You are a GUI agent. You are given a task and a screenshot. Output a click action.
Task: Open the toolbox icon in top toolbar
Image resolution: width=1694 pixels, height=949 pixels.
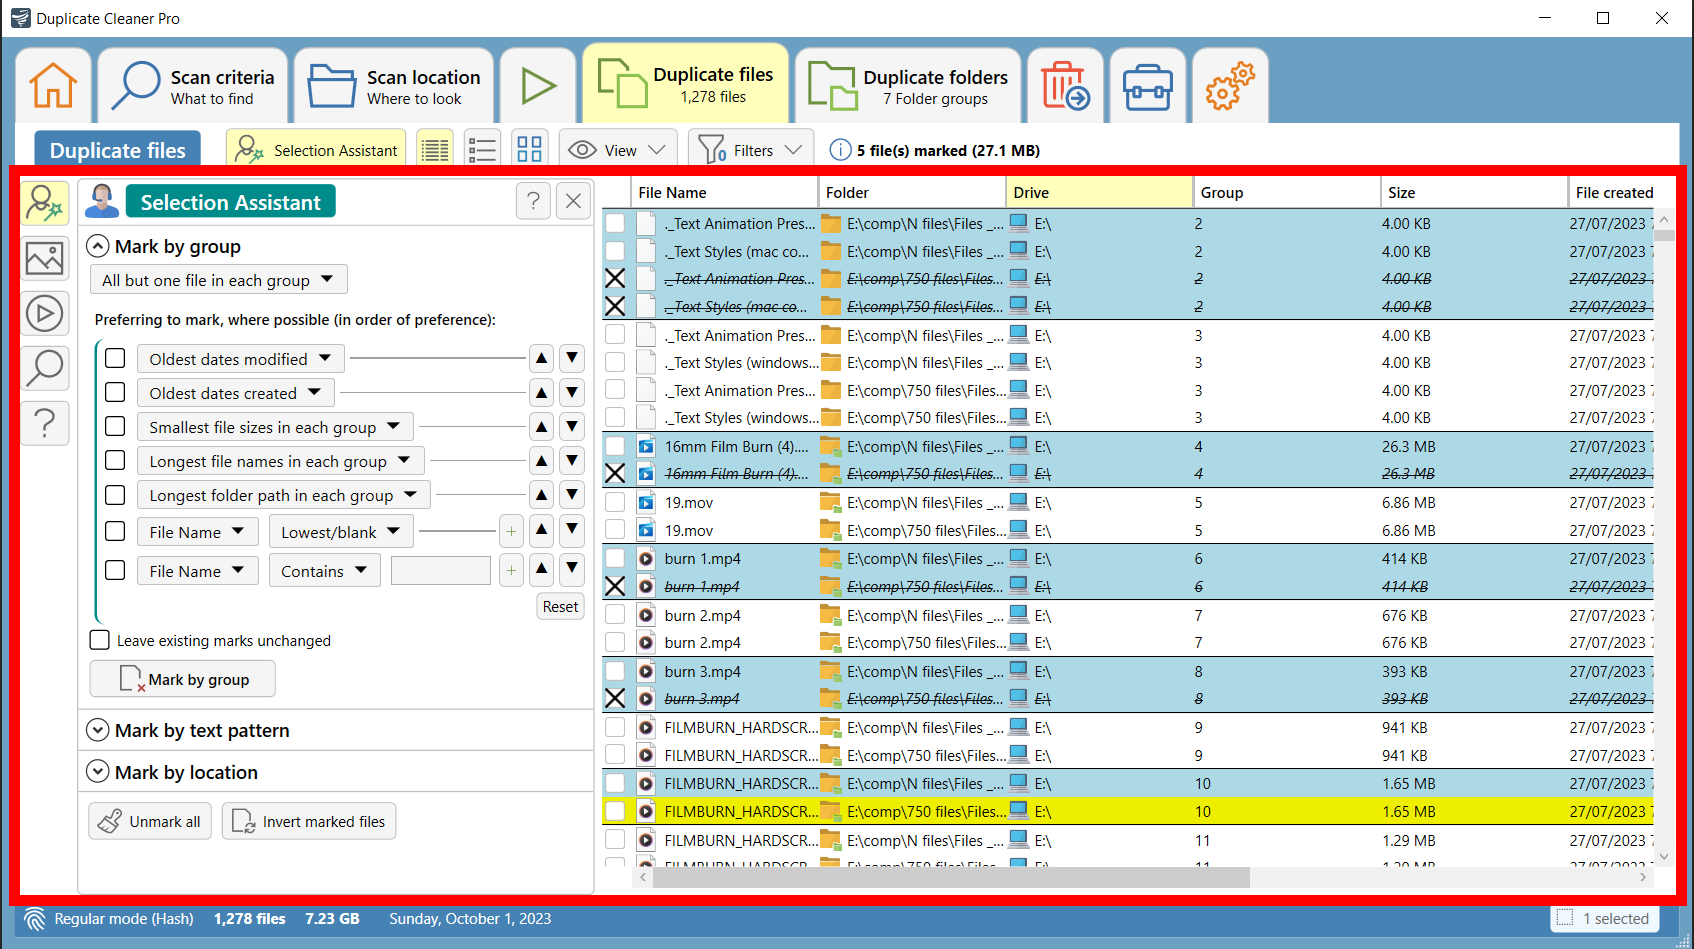[1147, 85]
